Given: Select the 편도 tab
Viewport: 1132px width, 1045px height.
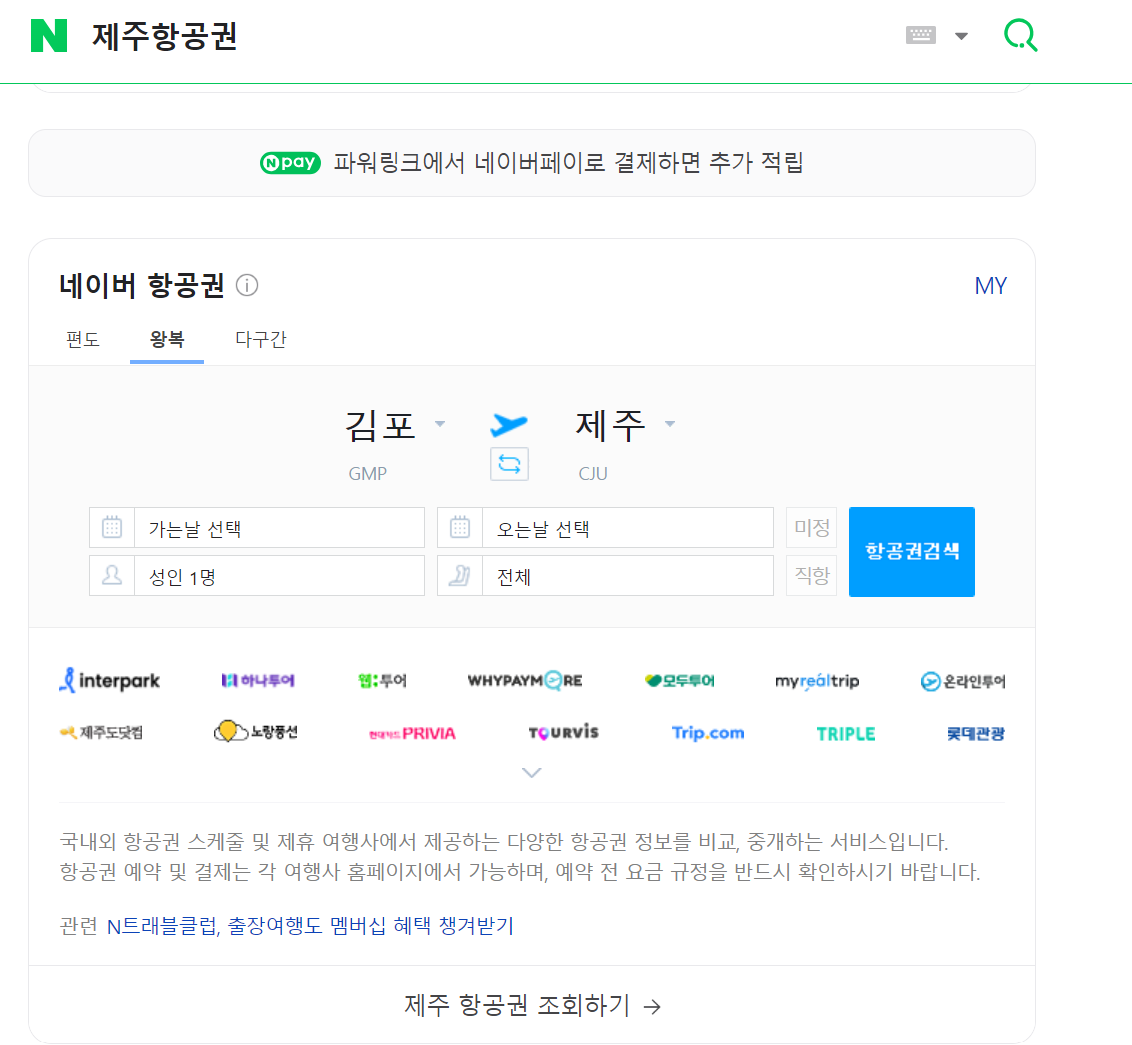Looking at the screenshot, I should point(83,339).
